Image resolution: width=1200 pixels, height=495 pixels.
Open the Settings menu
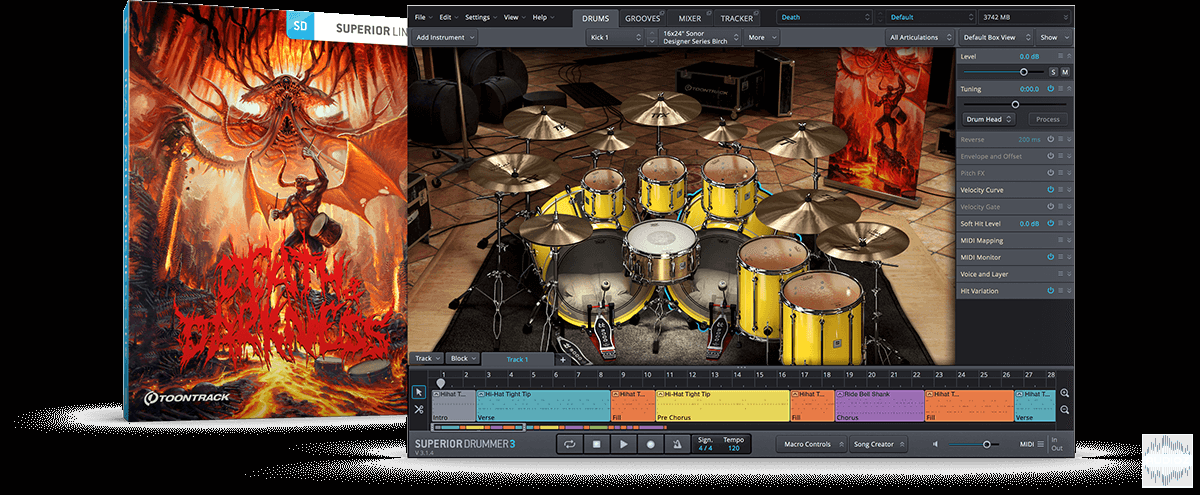click(480, 17)
